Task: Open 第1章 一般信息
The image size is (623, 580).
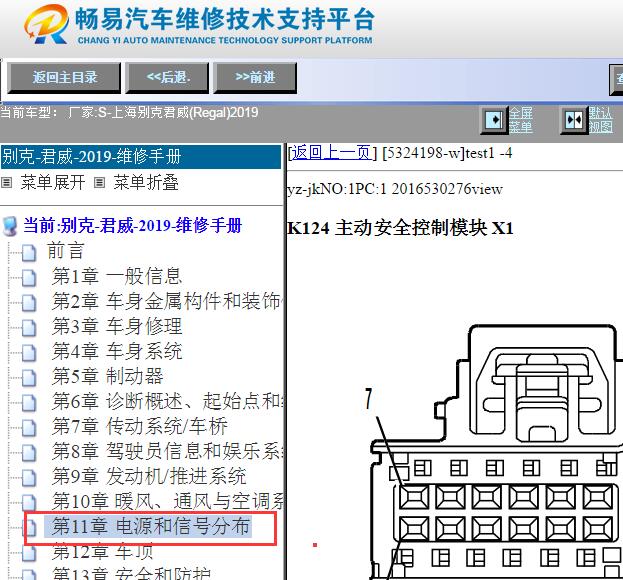Action: [117, 276]
